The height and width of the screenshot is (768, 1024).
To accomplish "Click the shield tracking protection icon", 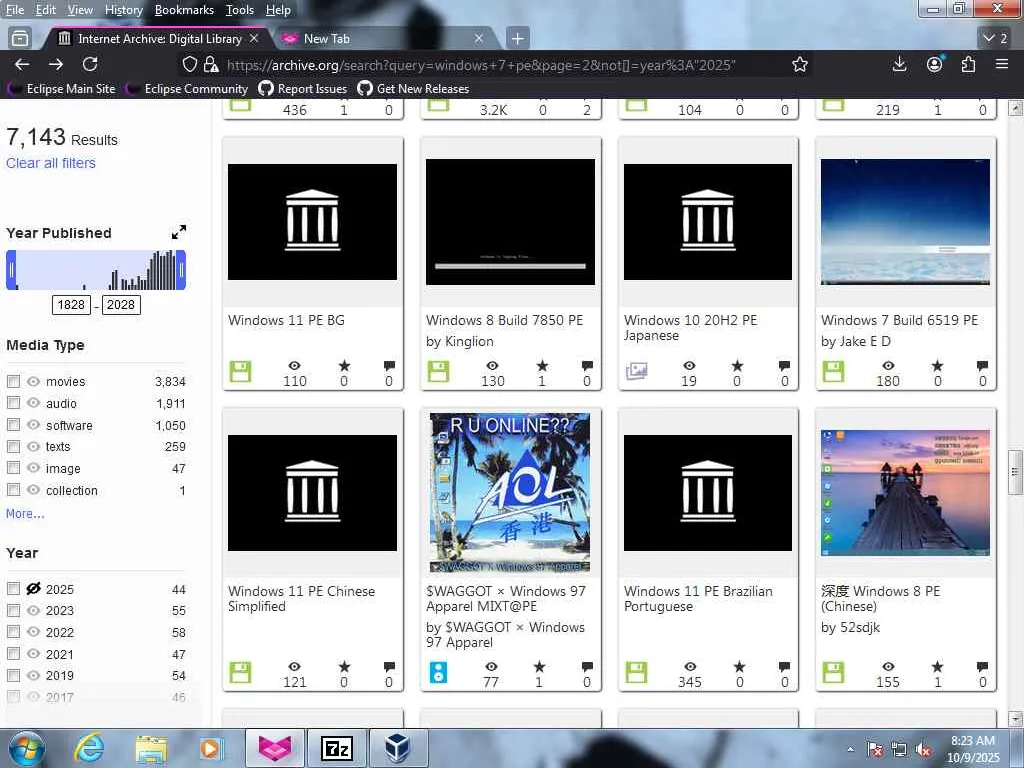I will coord(189,65).
